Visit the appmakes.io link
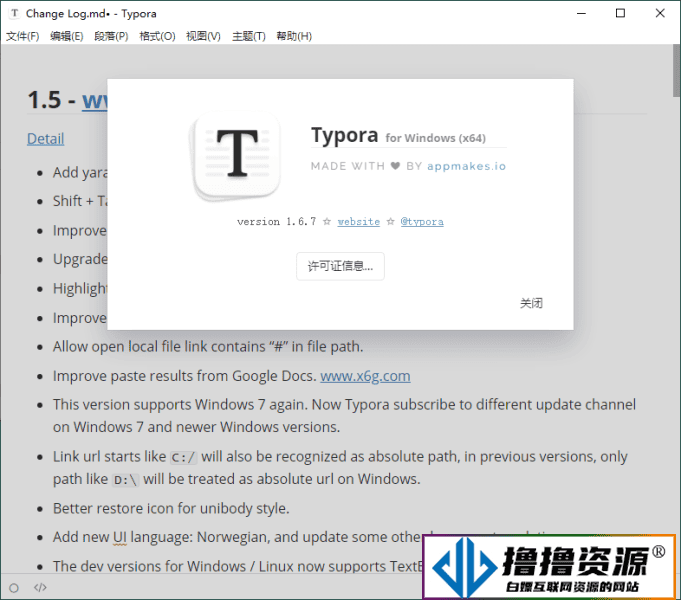Viewport: 681px width, 600px height. pos(466,166)
